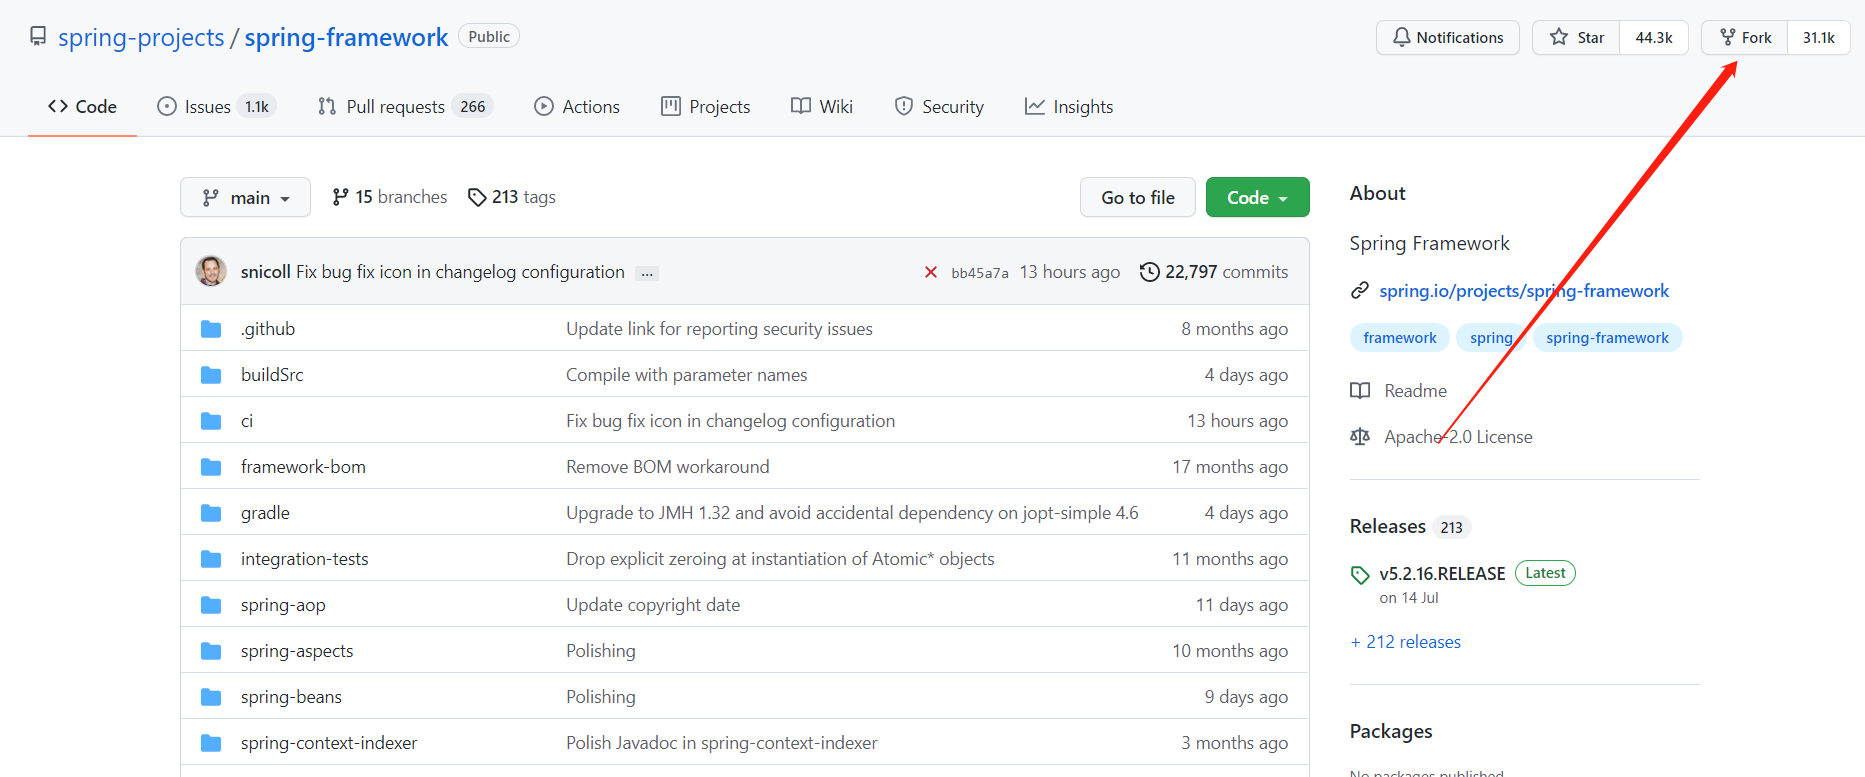
Task: Open the integration-tests folder
Action: tap(304, 558)
